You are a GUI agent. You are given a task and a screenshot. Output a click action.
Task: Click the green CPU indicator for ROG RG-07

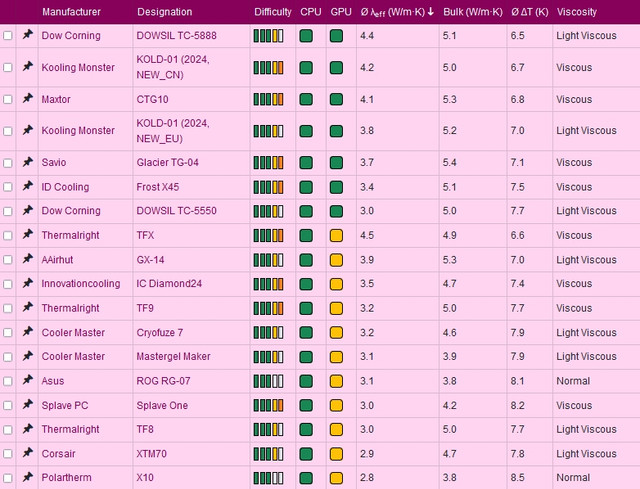tap(306, 381)
